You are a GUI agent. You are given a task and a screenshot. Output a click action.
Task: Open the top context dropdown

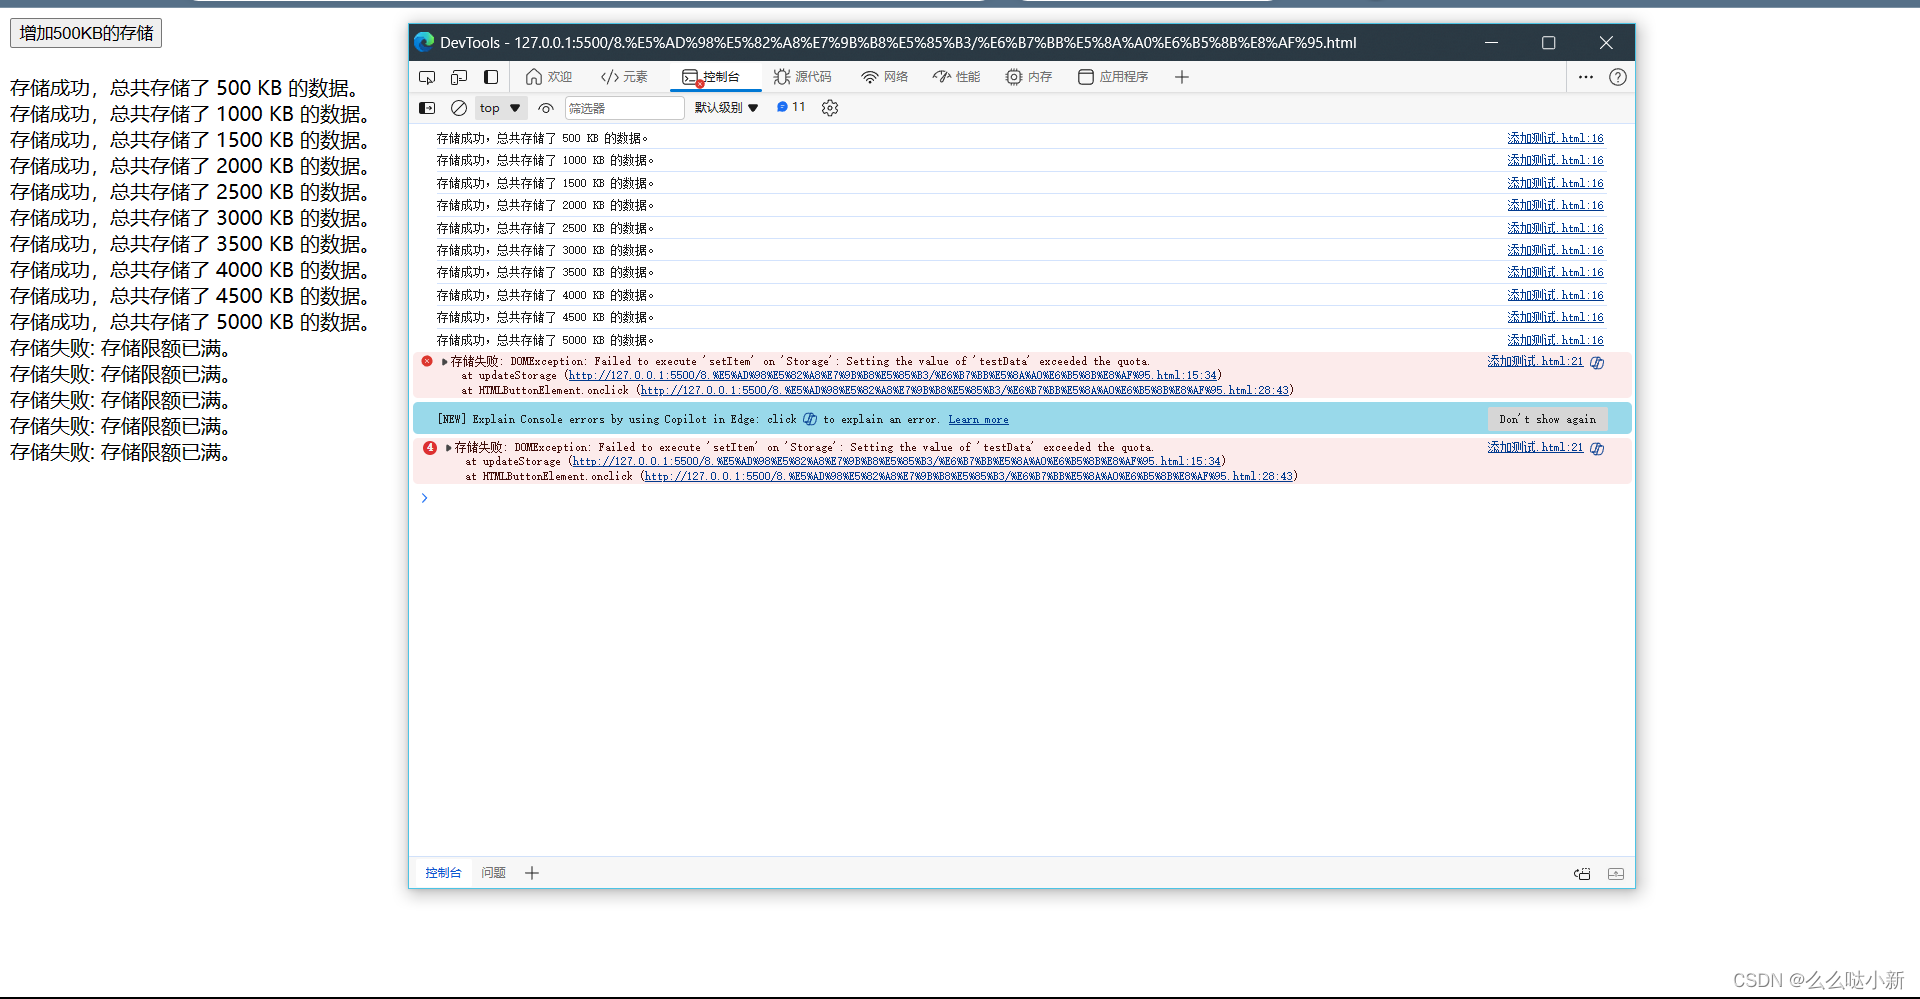500,108
